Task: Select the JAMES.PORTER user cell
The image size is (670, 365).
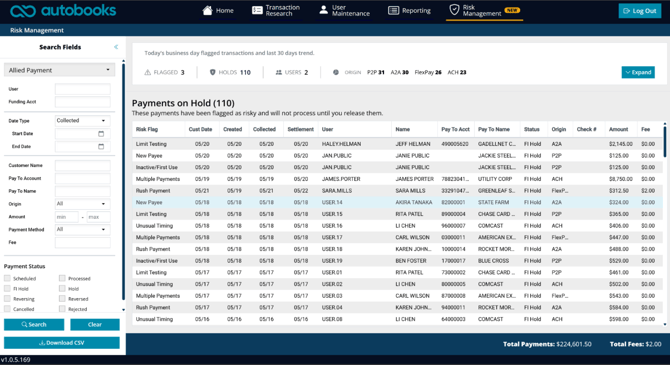Action: click(341, 179)
